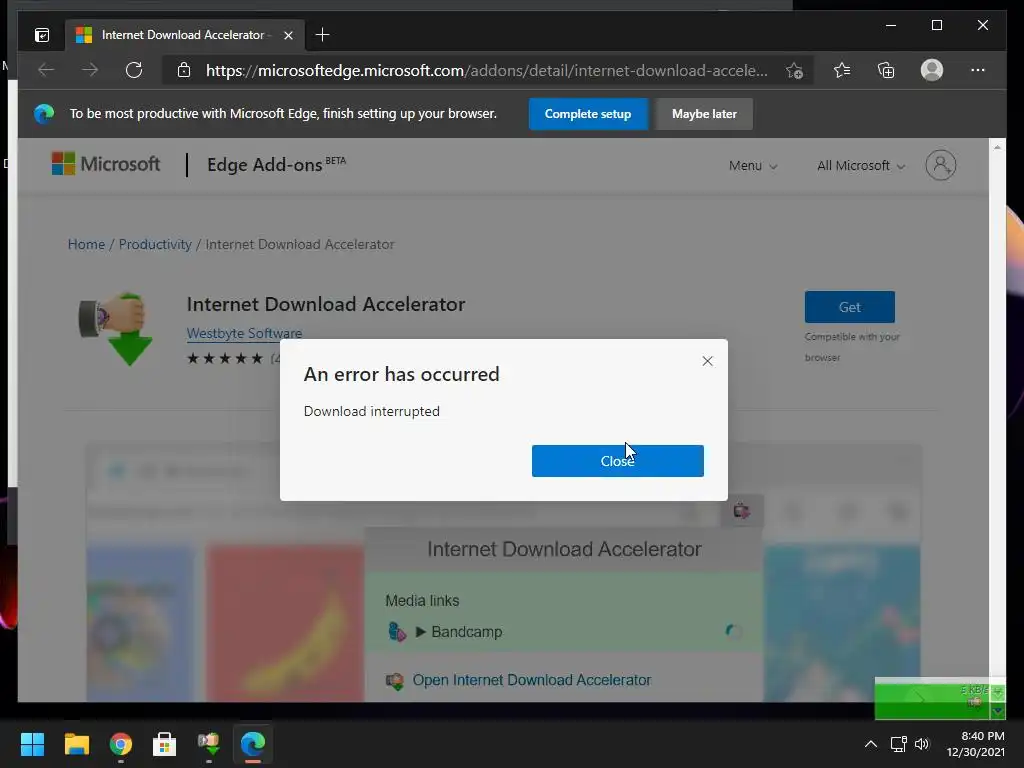The height and width of the screenshot is (768, 1024).
Task: Open the network icon in the system tray
Action: pos(899,744)
